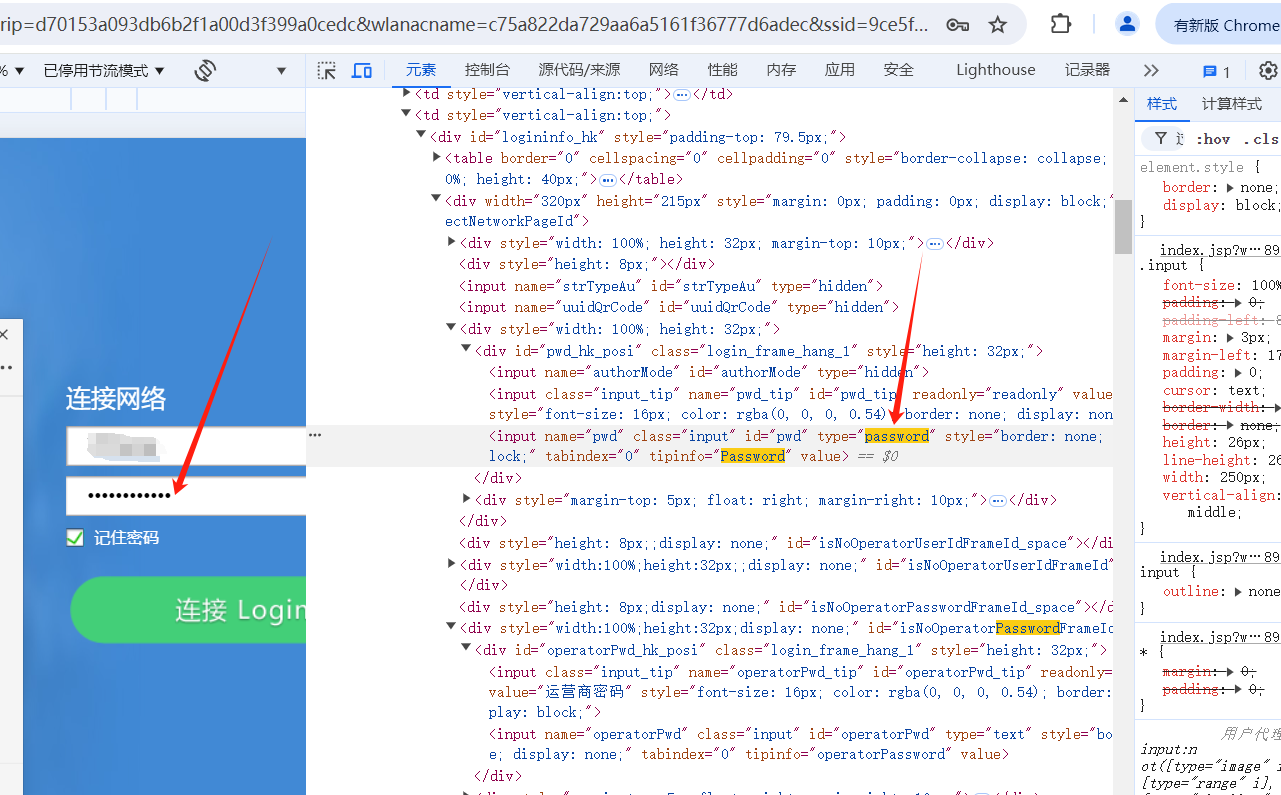1281x795 pixels.
Task: Open the Lighthouse tab
Action: (x=996, y=70)
